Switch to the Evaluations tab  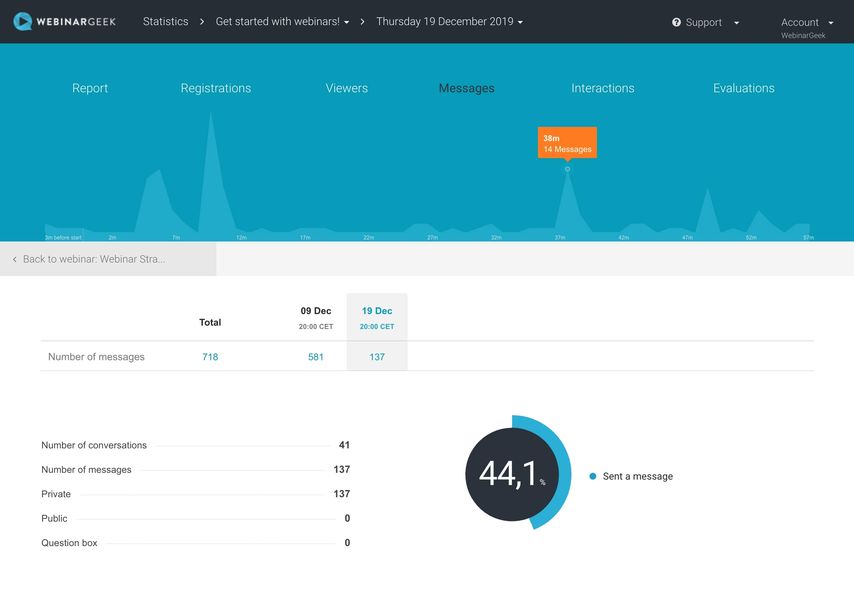(744, 87)
